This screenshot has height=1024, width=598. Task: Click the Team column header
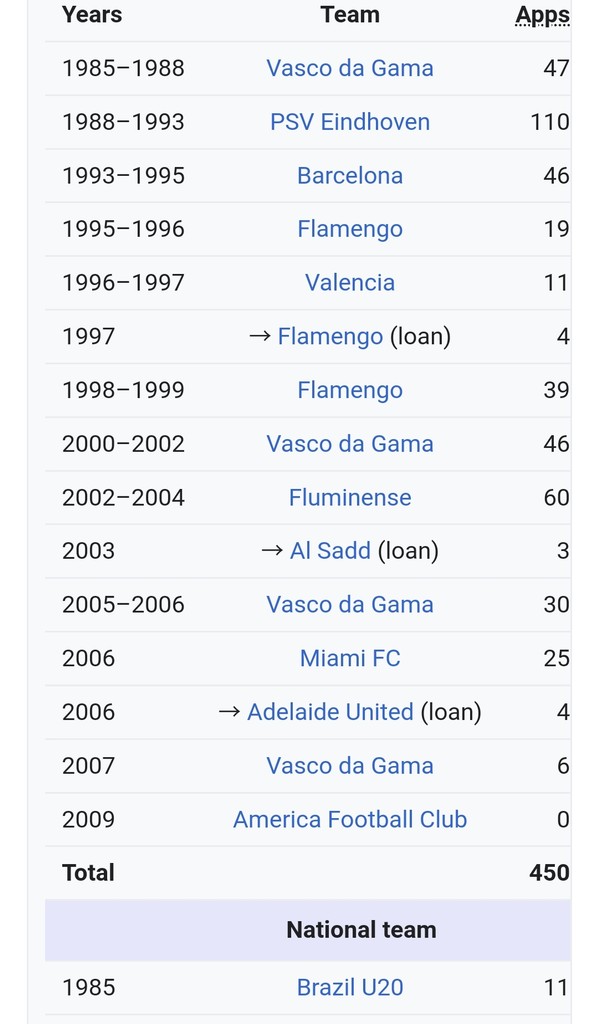pos(350,15)
